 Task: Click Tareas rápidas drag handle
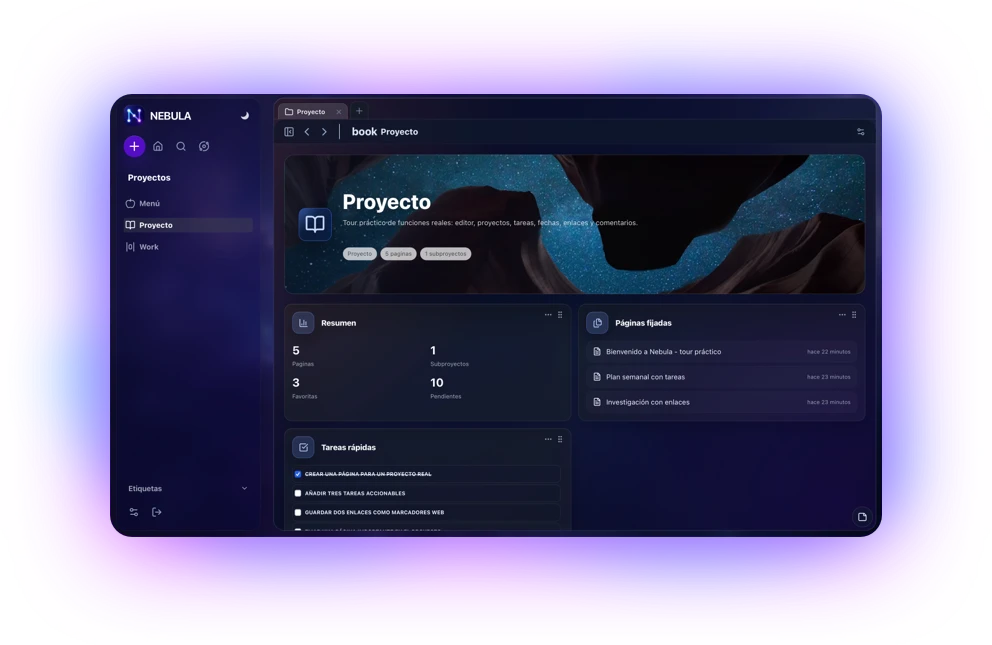560,439
